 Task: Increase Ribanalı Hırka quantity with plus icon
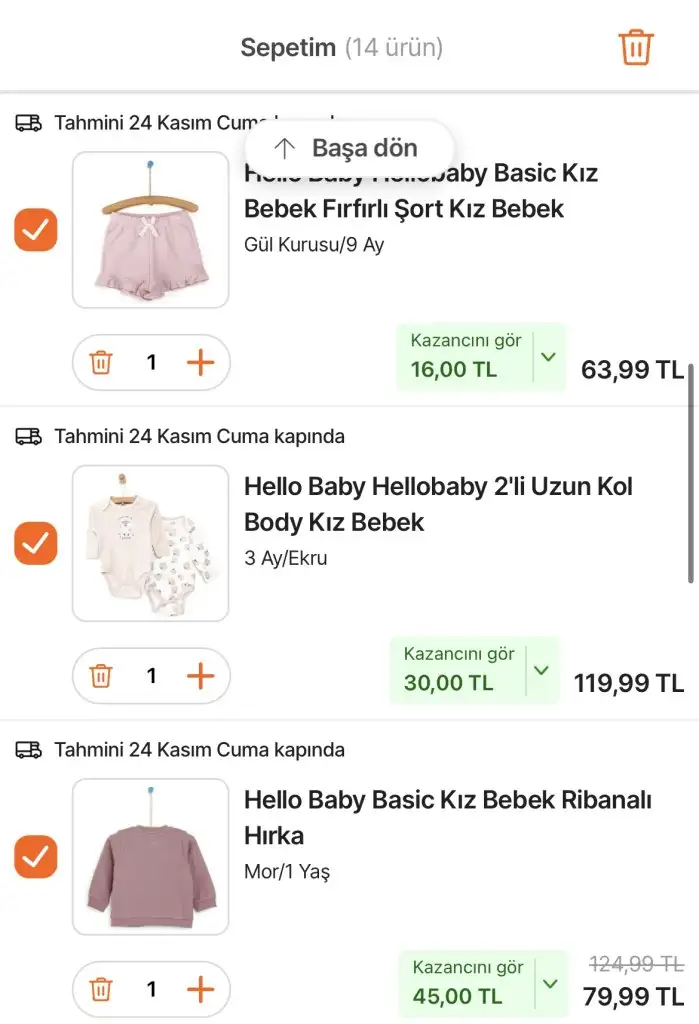201,990
